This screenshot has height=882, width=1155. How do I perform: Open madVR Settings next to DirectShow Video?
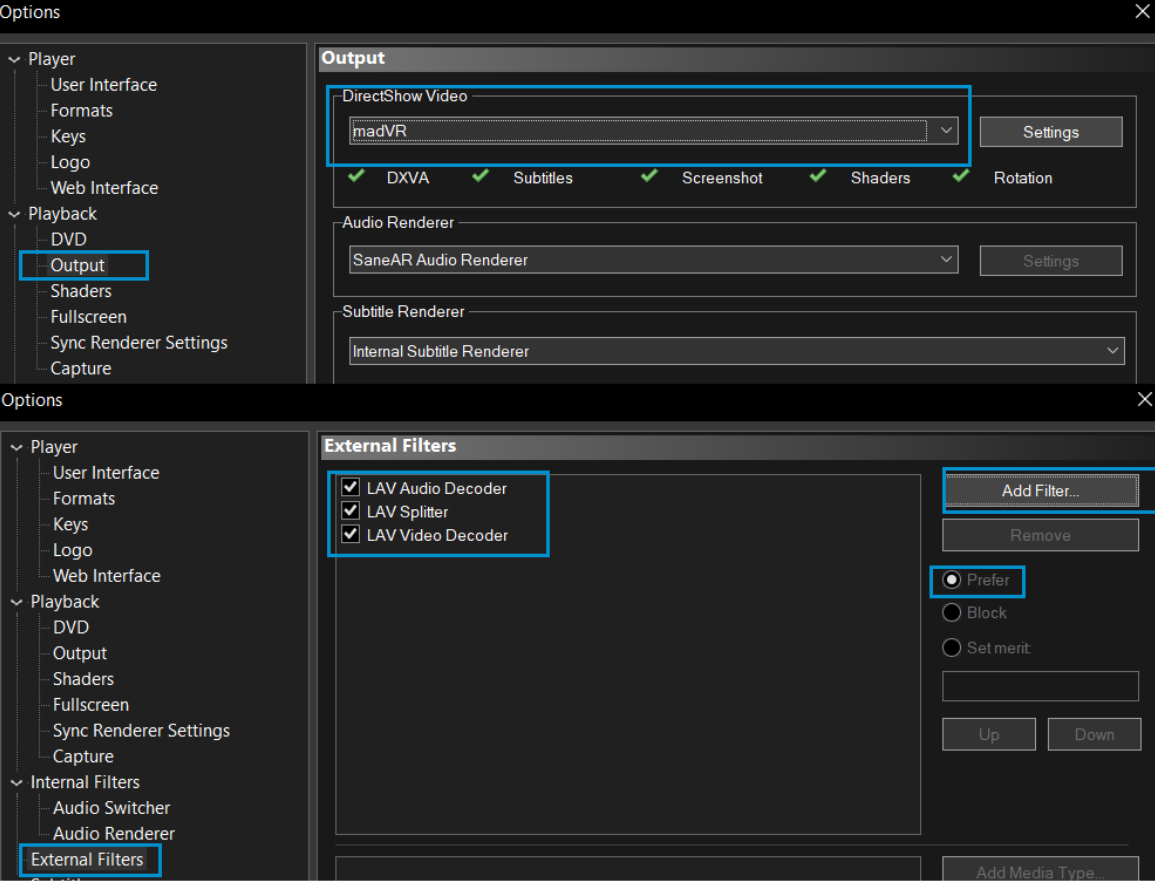[1050, 132]
